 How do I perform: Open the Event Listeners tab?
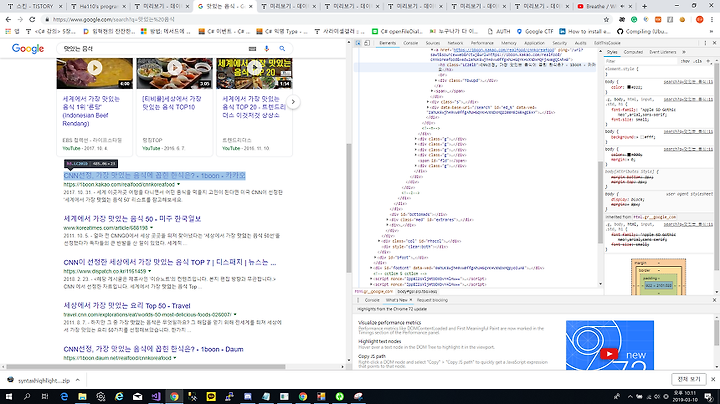(663, 52)
